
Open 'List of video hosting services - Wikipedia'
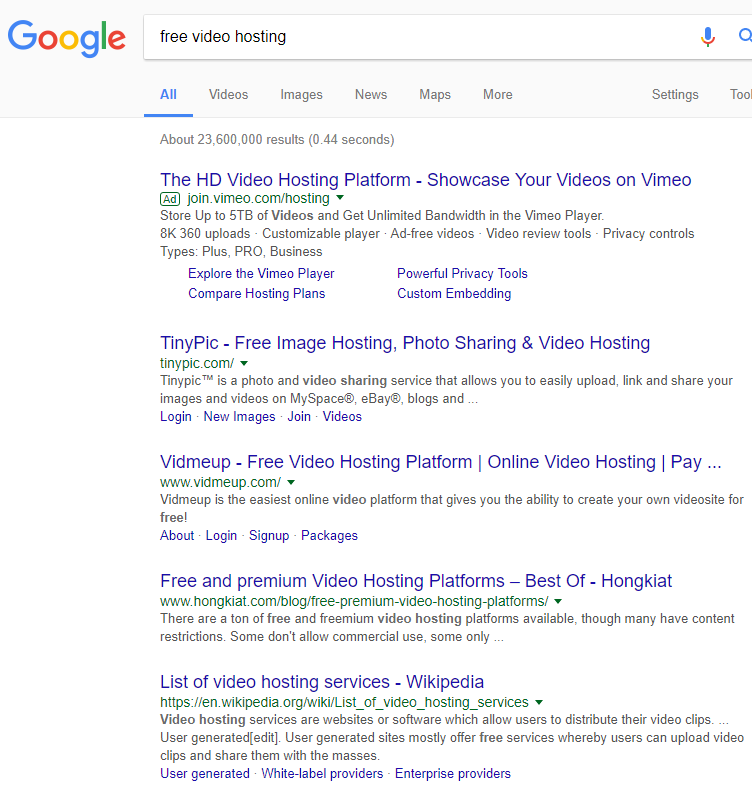322,682
